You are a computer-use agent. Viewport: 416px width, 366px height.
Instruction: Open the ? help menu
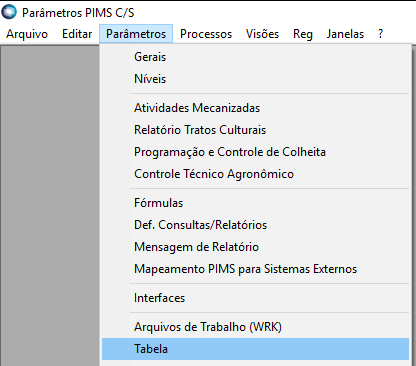click(381, 34)
